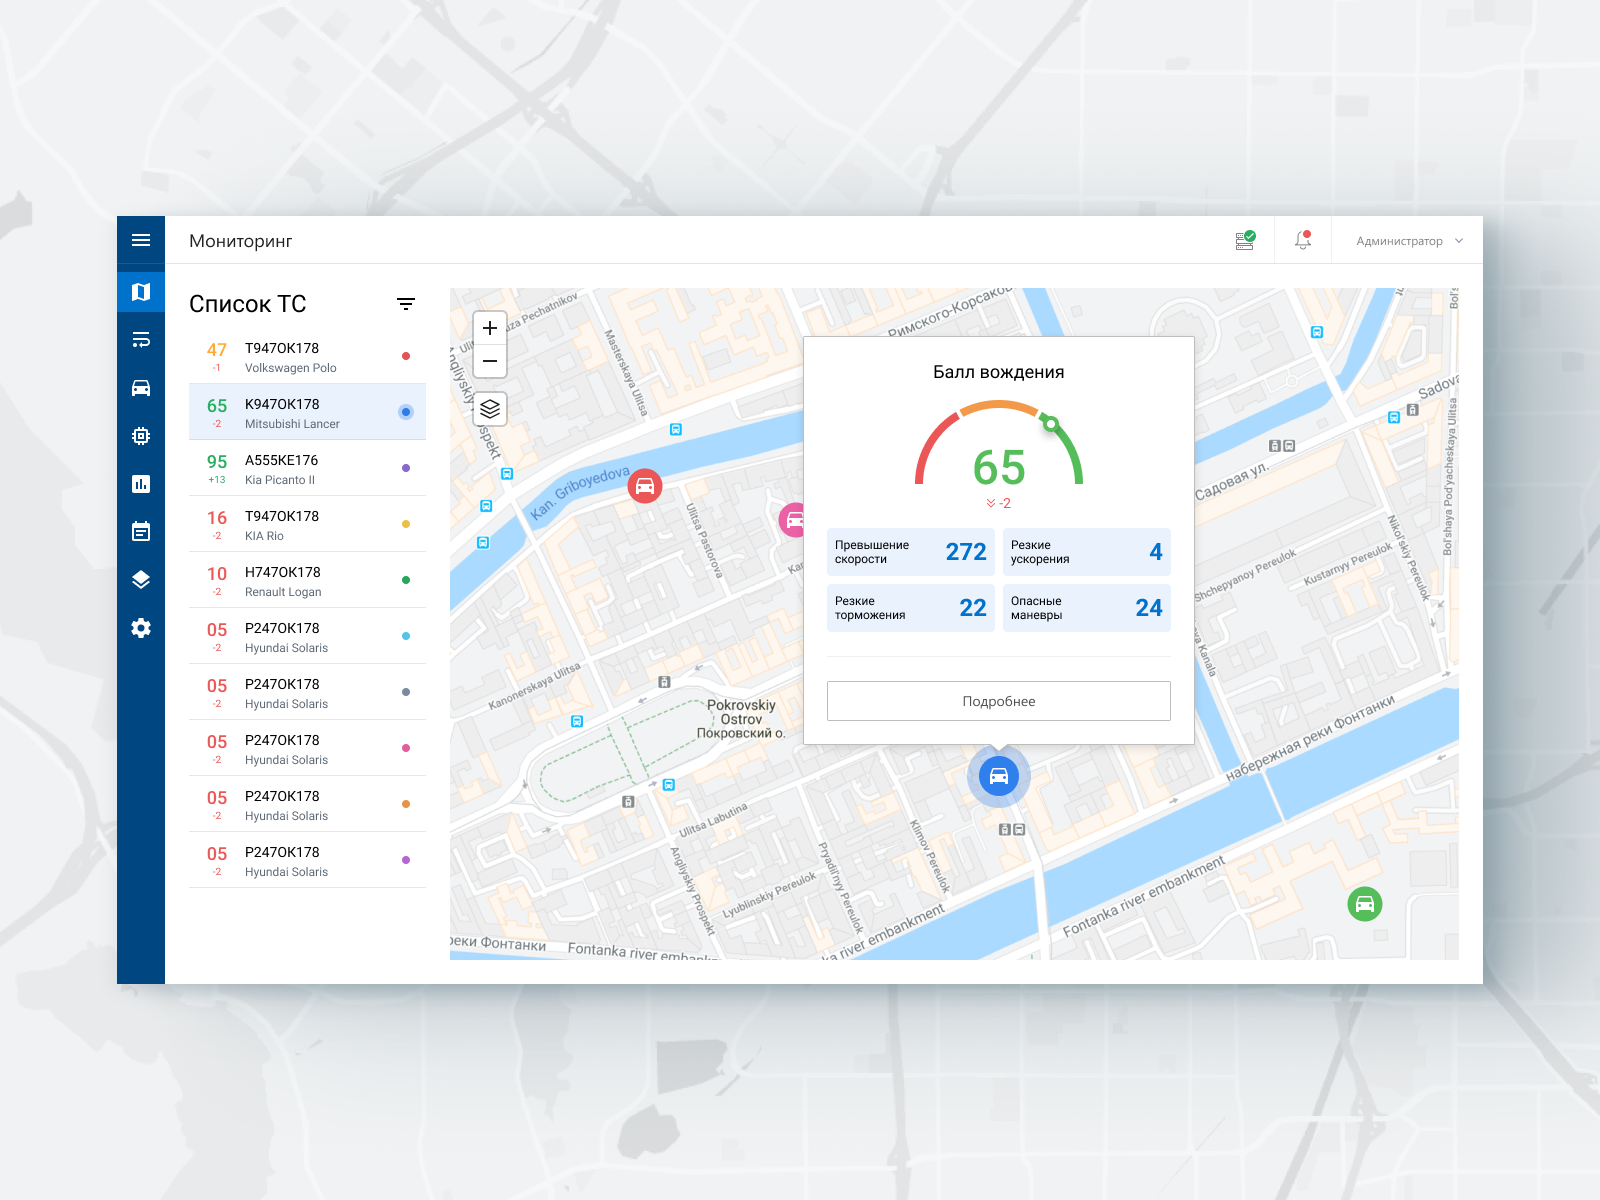
Task: Select the T947OK178 Volkswagen Polo entry
Action: (300, 355)
